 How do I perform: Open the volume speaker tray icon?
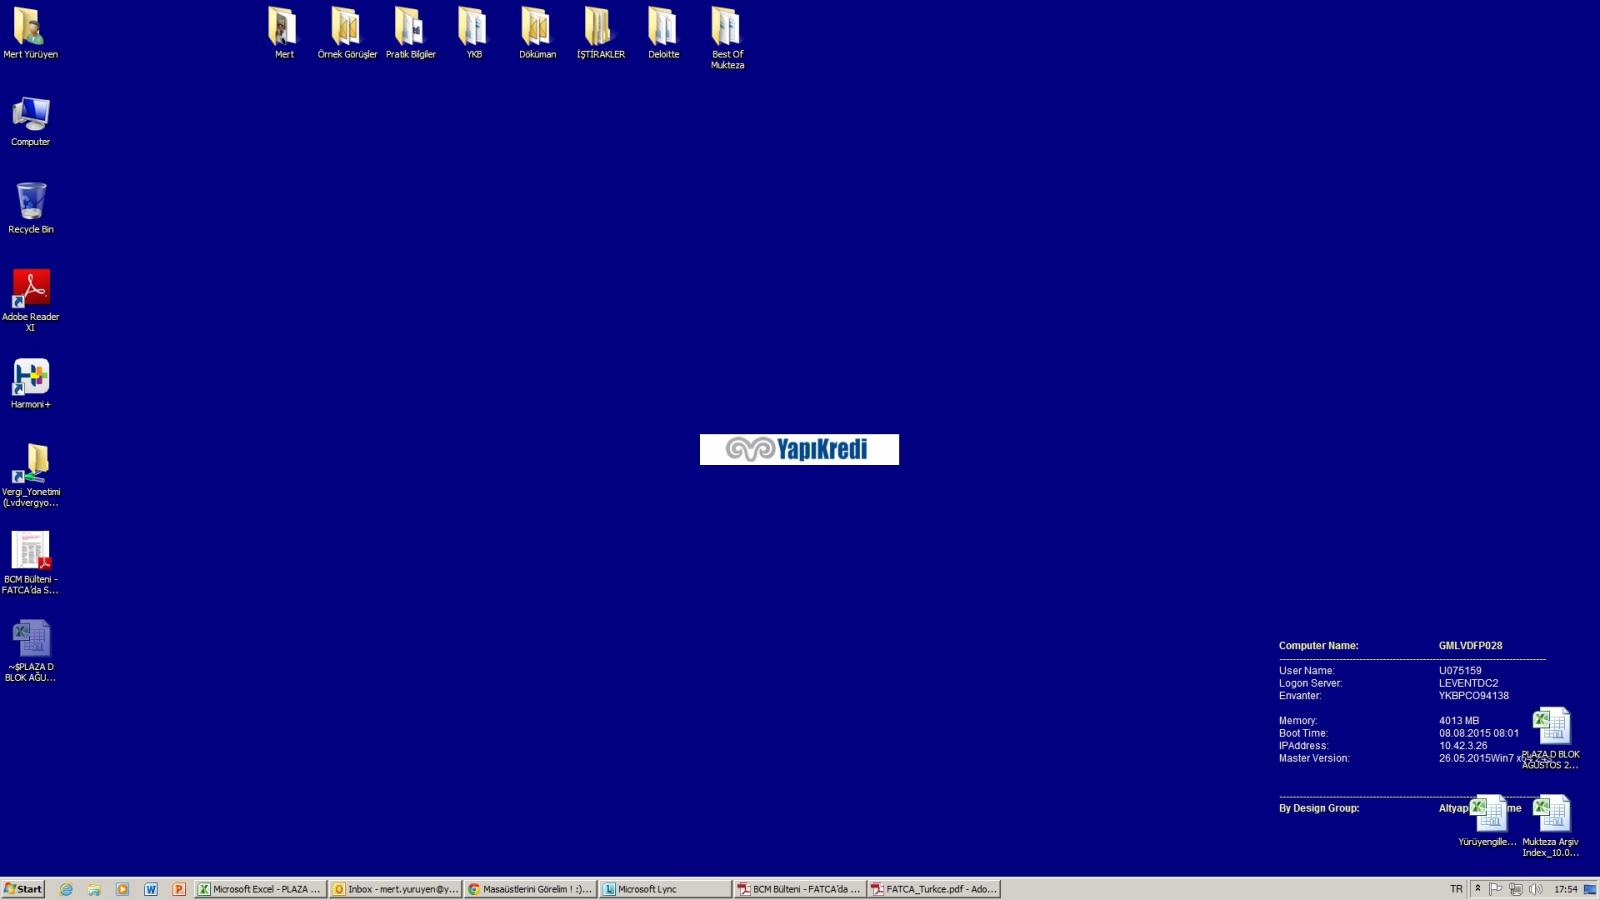(1536, 889)
